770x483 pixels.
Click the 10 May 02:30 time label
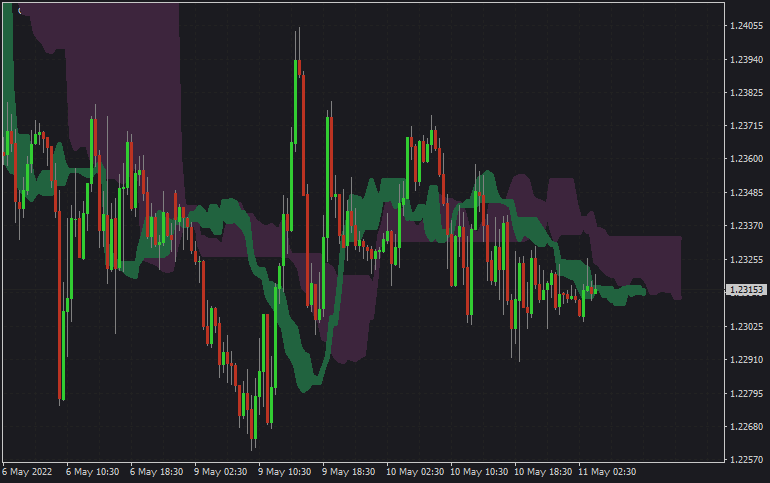tap(415, 472)
